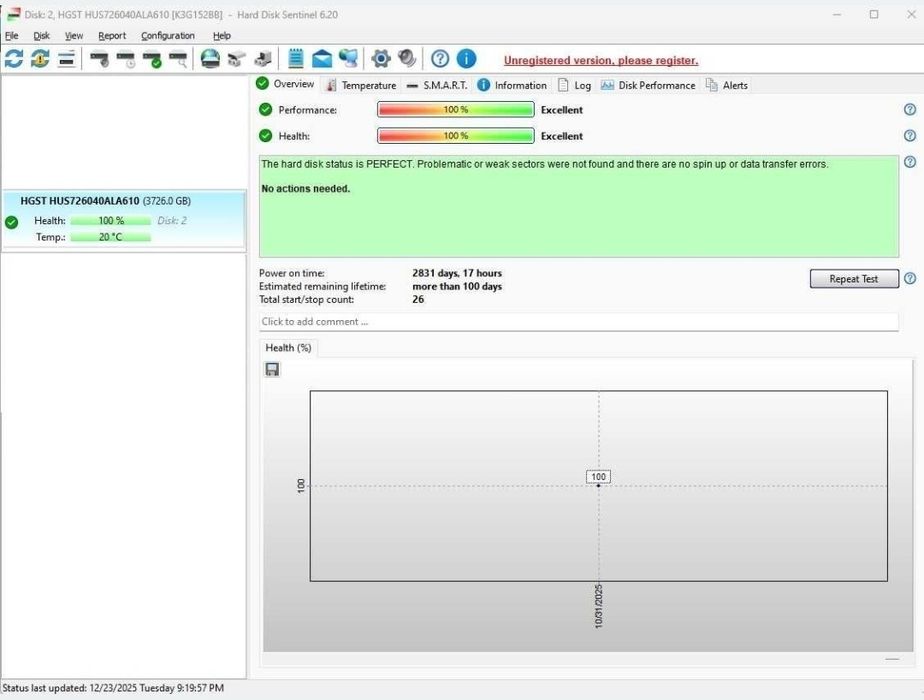The image size is (924, 700).
Task: Click the refresh-with-warning toolbar icon
Action: tap(40, 59)
